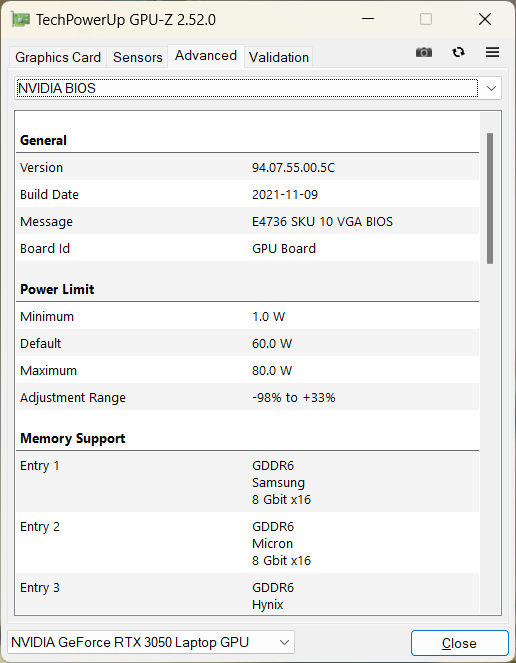Click the vertical scrollbar thumb
This screenshot has height=663, width=516.
pyautogui.click(x=490, y=199)
